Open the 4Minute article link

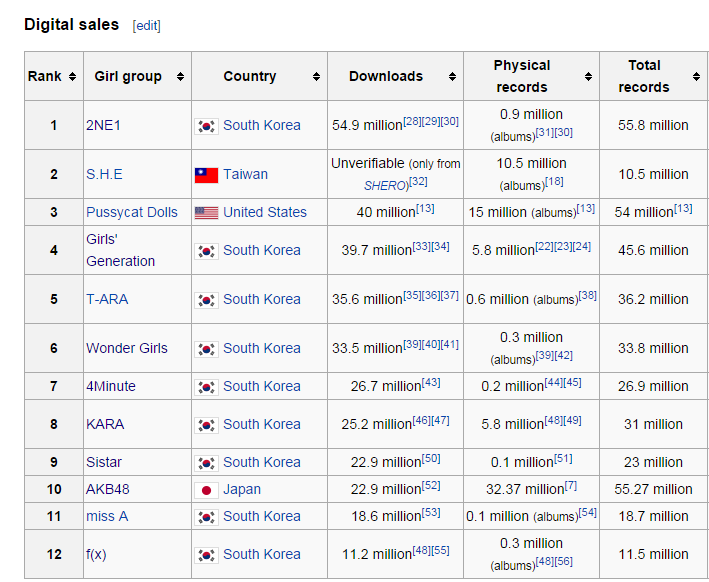[x=111, y=386]
